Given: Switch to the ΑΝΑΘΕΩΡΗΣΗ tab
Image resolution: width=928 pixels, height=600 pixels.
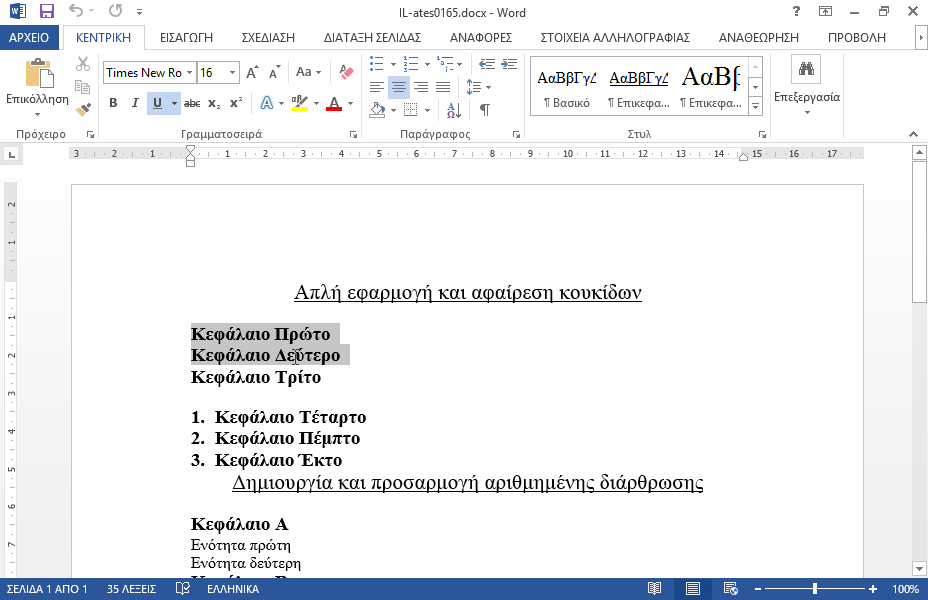Looking at the screenshot, I should (759, 37).
